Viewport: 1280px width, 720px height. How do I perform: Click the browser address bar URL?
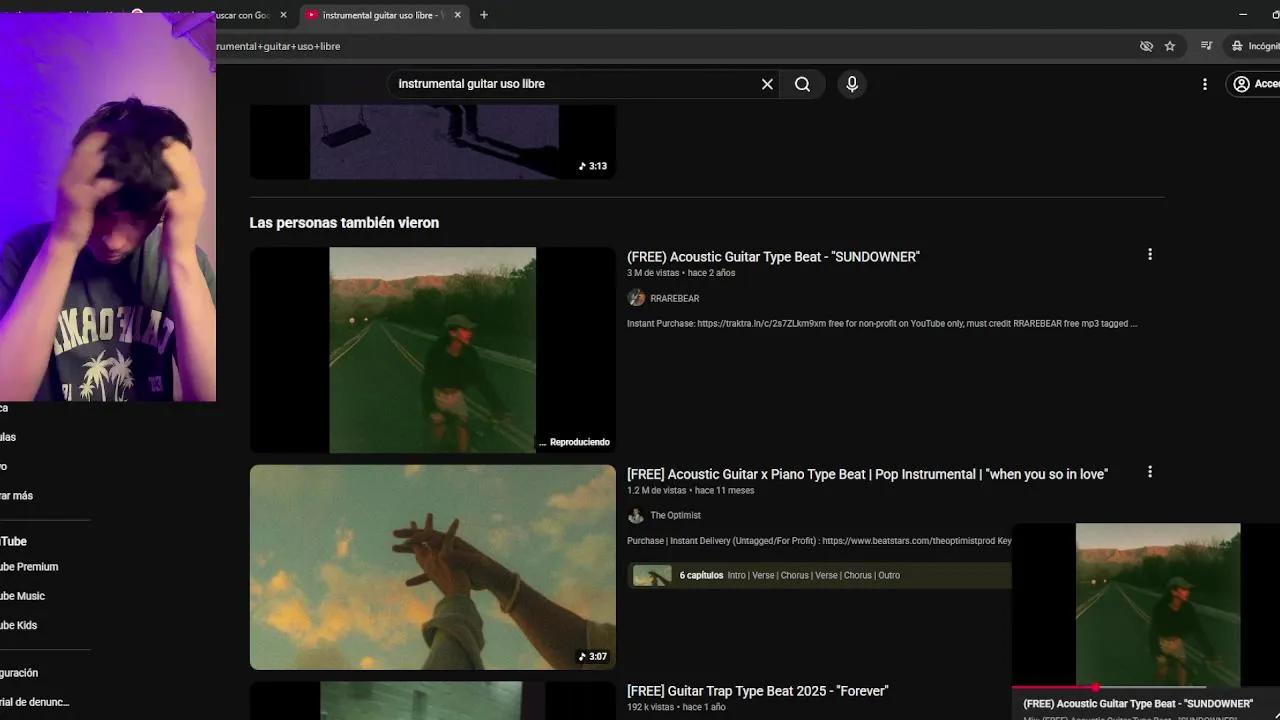278,46
